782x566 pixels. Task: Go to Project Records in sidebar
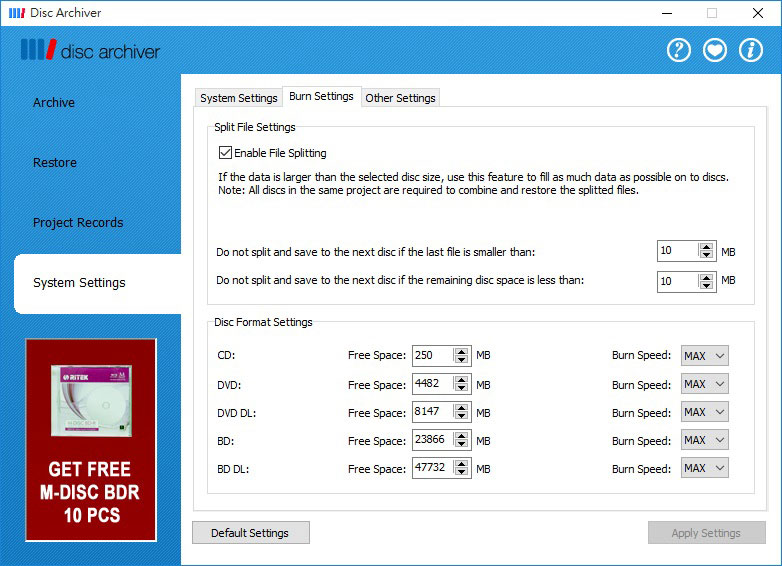click(x=78, y=223)
